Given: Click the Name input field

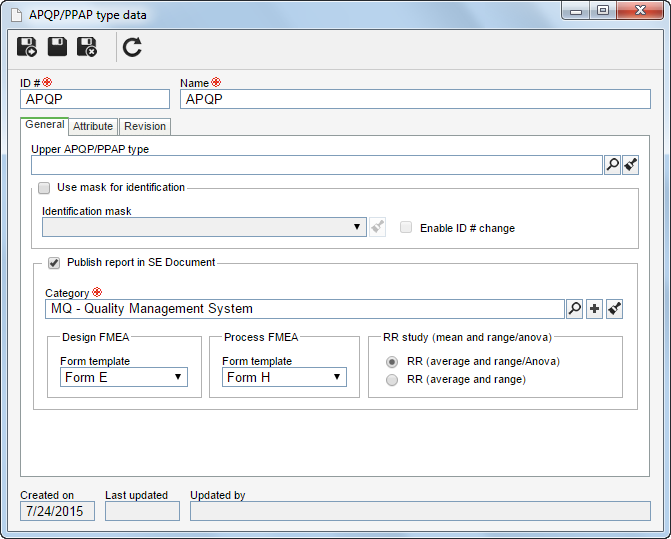Looking at the screenshot, I should (415, 99).
